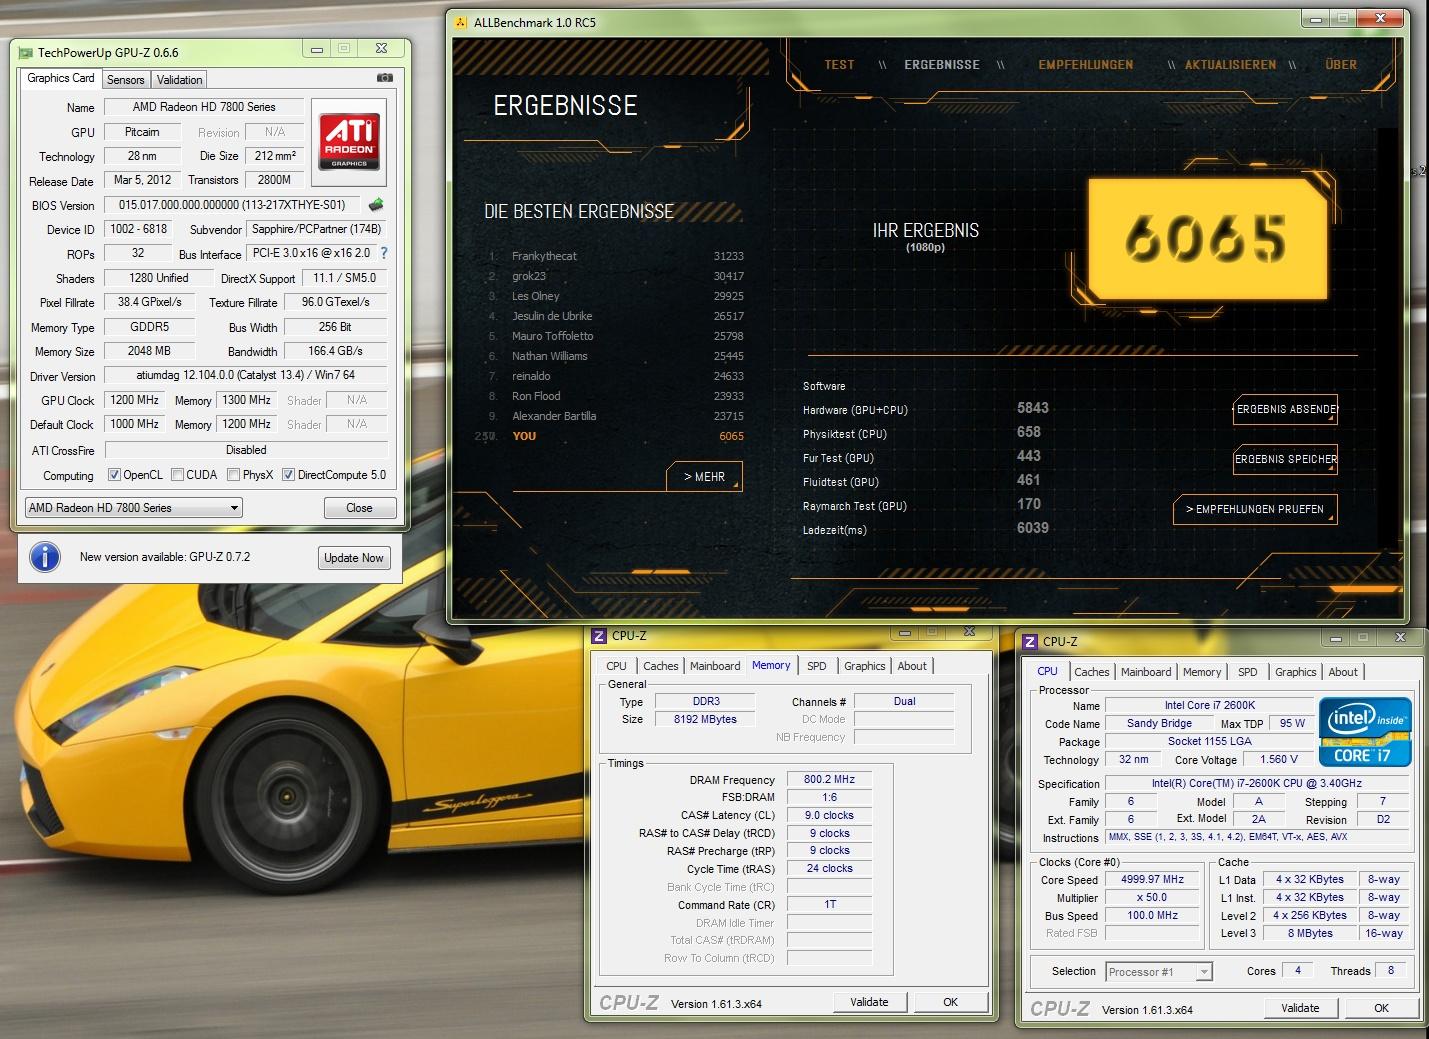Click the BIOS save chip icon in GPU-Z
Viewport: 1429px width, 1039px height.
click(x=376, y=205)
